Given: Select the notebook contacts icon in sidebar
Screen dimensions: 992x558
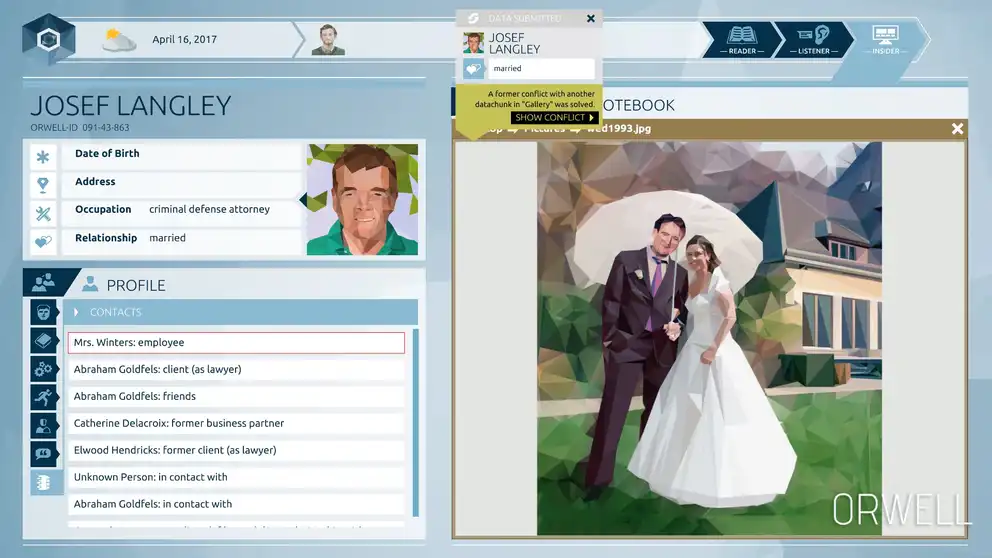Looking at the screenshot, I should (43, 481).
